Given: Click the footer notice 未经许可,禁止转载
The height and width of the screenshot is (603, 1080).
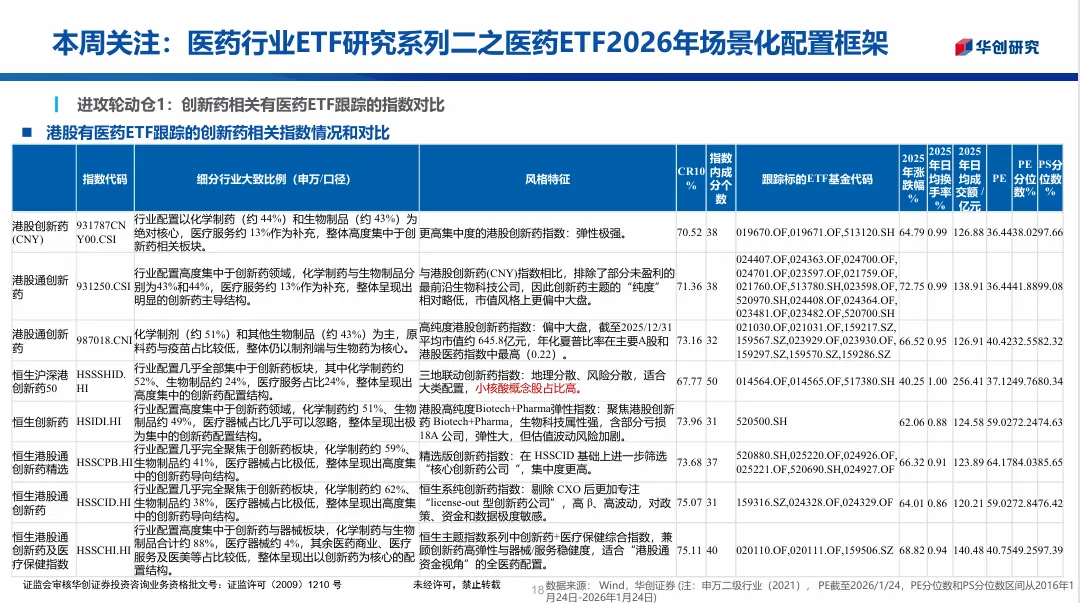Looking at the screenshot, I should point(457,584).
